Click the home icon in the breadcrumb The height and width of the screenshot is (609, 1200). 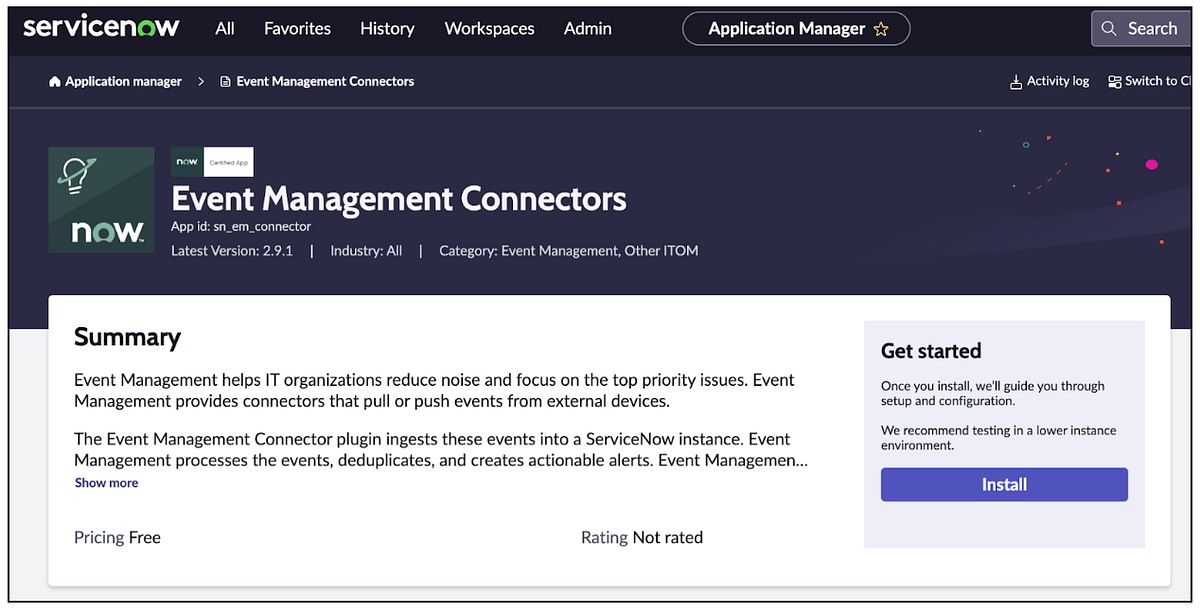click(x=55, y=81)
